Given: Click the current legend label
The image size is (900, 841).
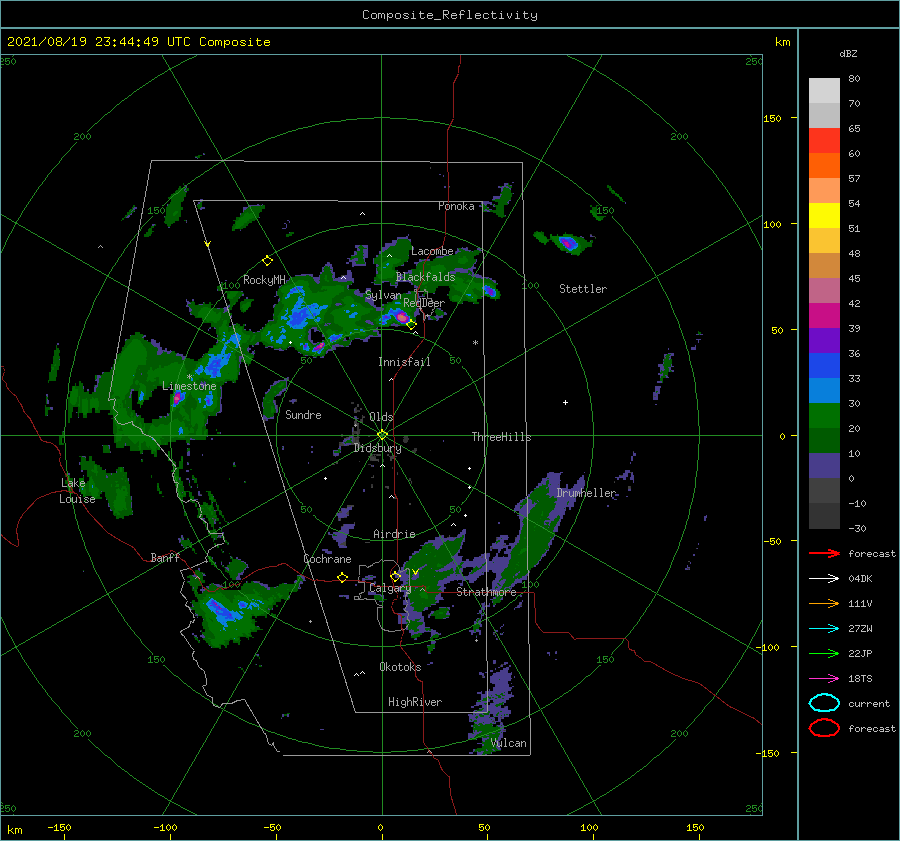Looking at the screenshot, I should point(869,704).
